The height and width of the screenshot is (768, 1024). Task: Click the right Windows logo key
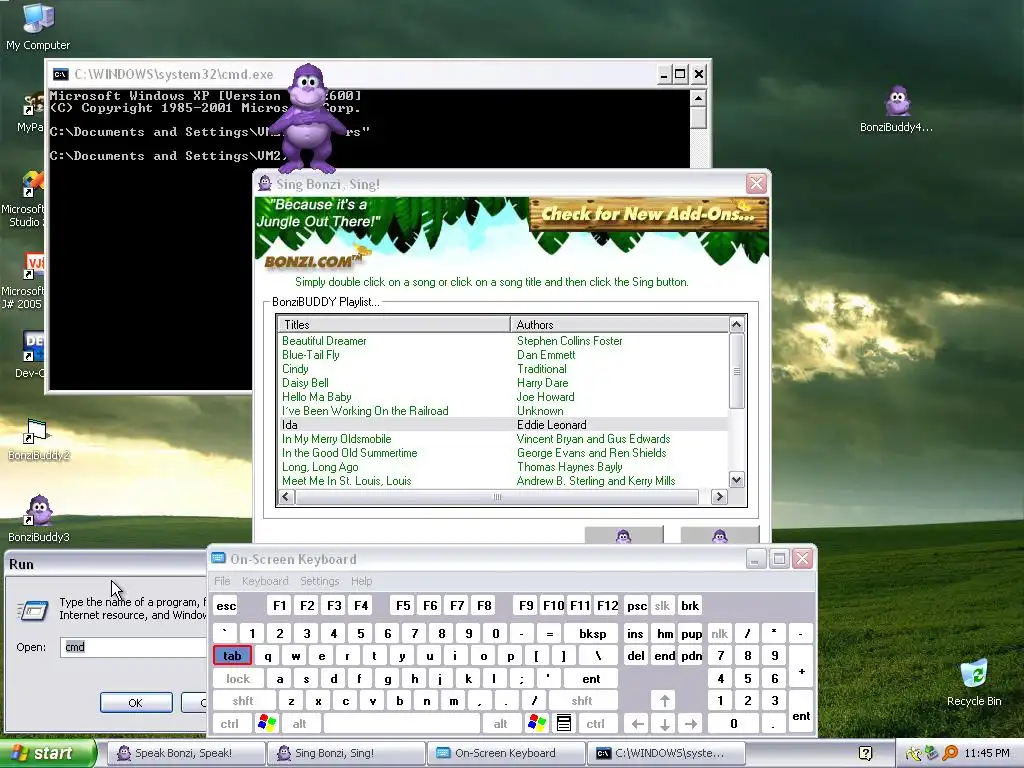pyautogui.click(x=537, y=723)
